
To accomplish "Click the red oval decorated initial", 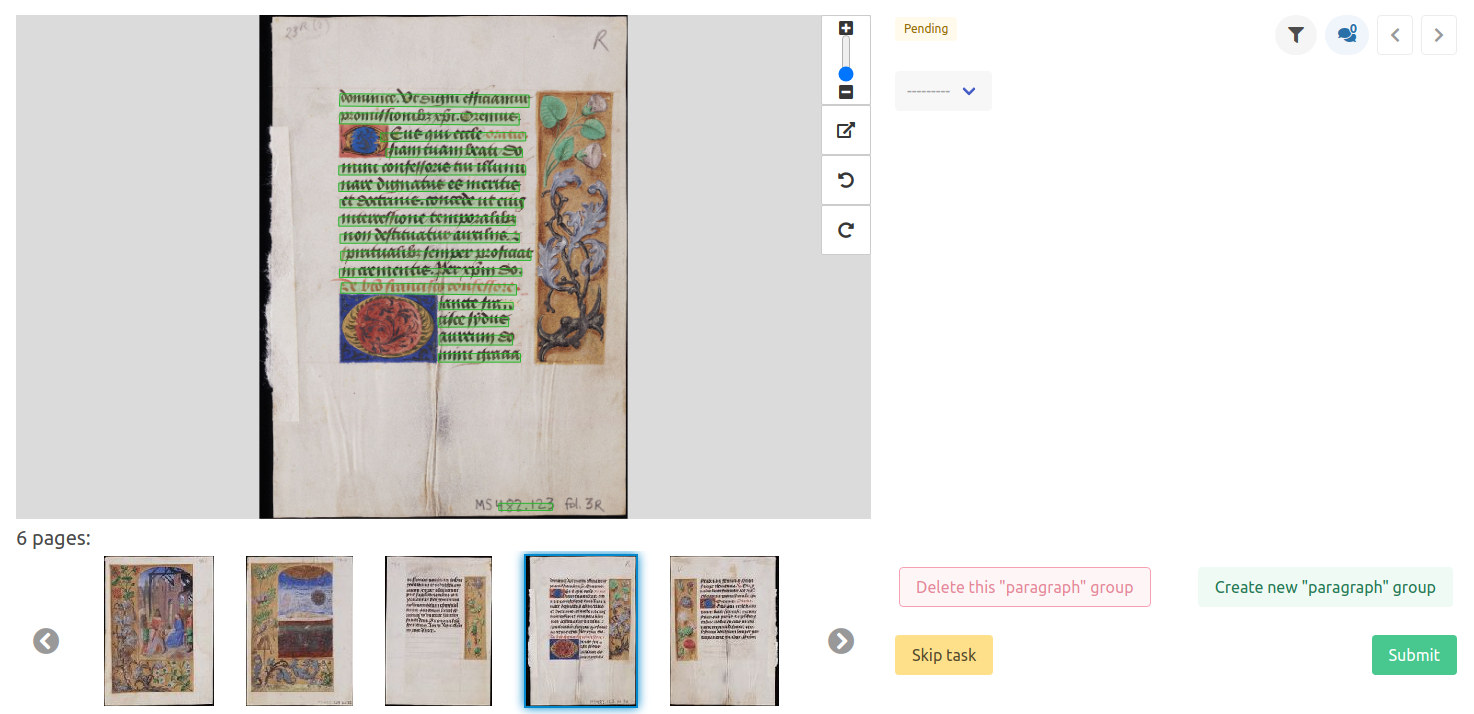I will point(388,329).
